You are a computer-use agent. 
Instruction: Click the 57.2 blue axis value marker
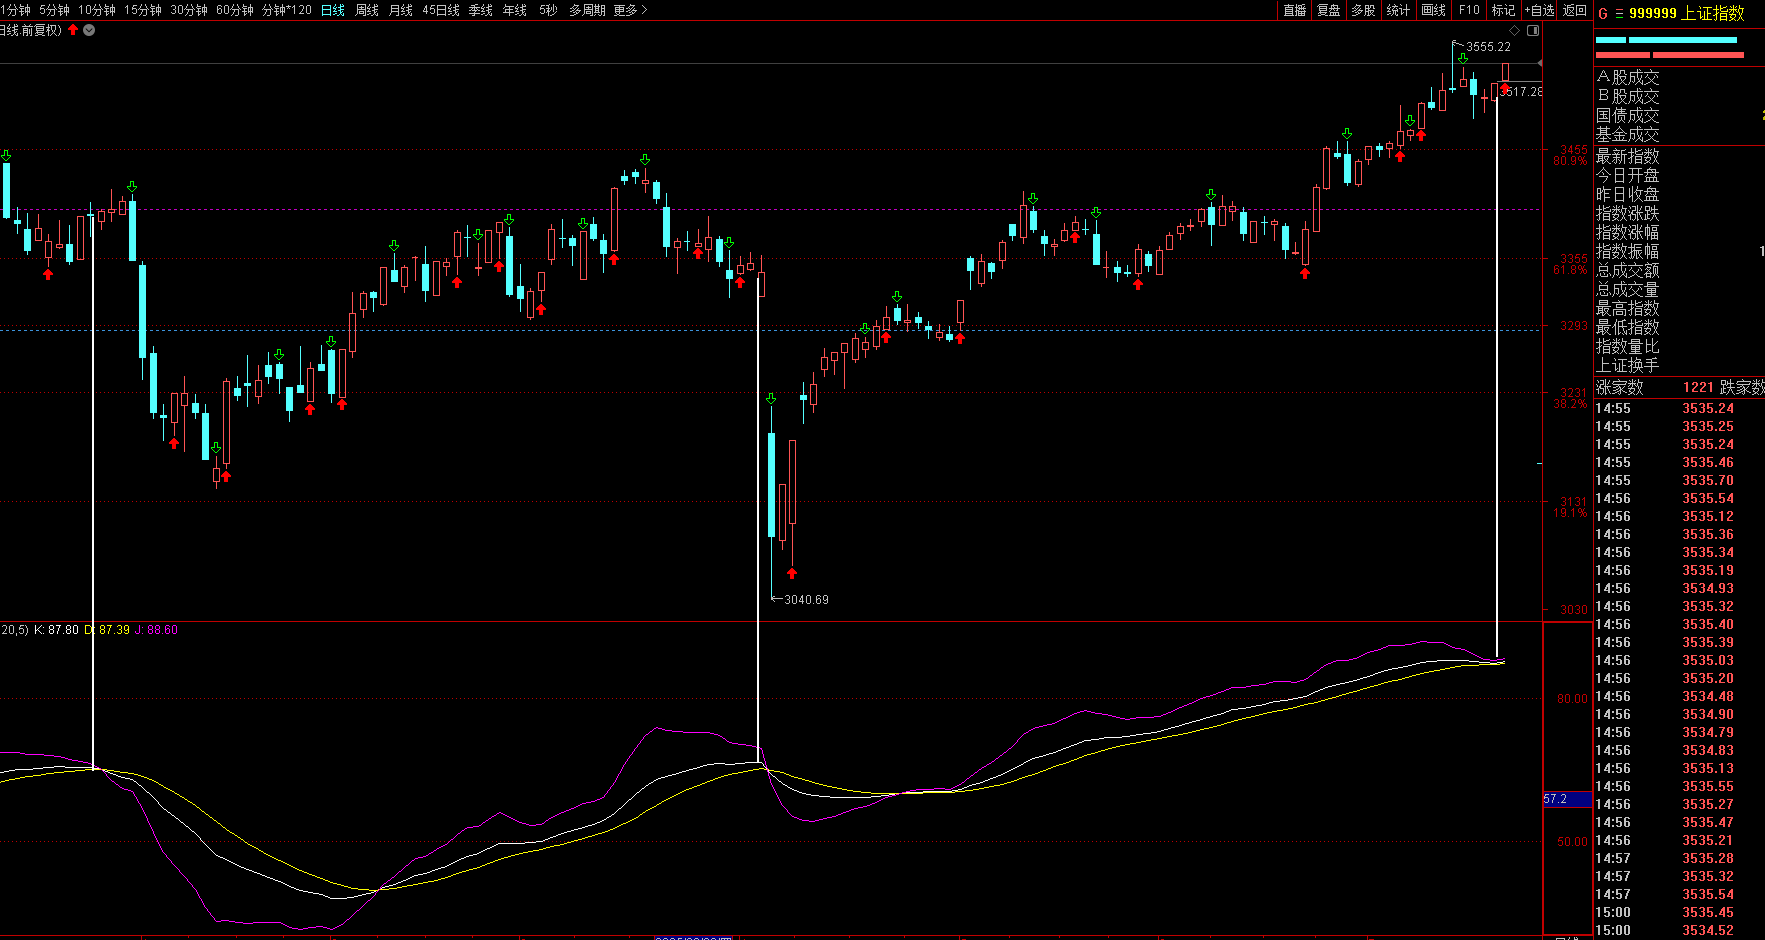[x=1567, y=799]
